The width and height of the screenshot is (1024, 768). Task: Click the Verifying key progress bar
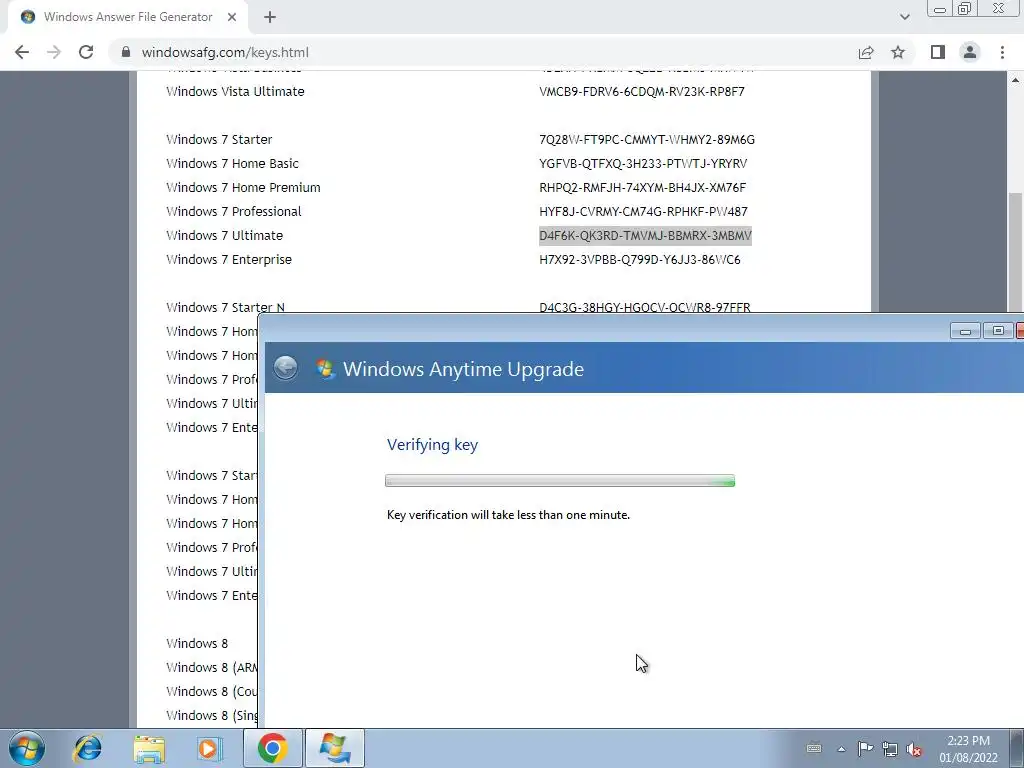(560, 481)
